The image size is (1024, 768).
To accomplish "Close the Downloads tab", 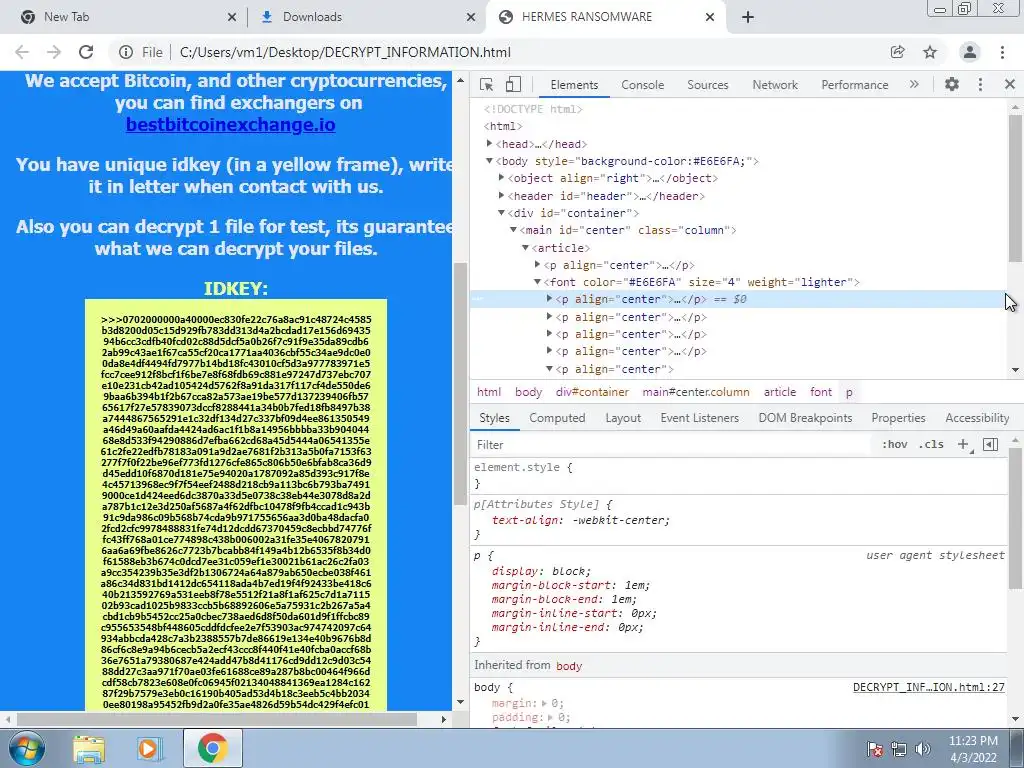I will 471,18.
